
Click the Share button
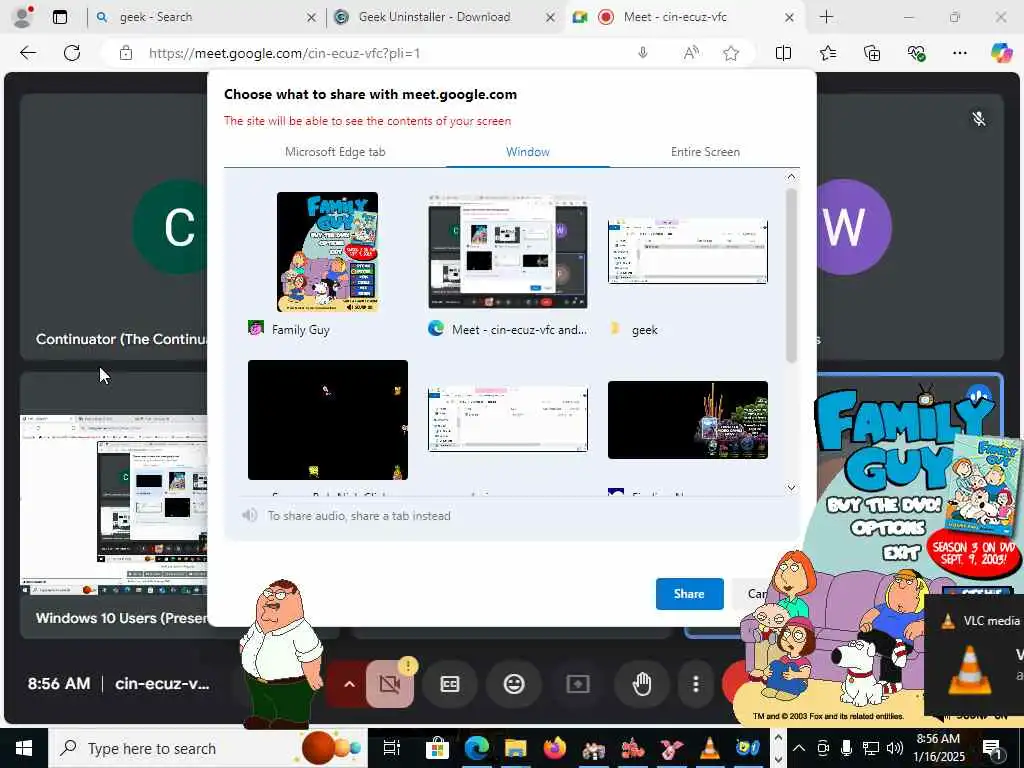[x=689, y=594]
